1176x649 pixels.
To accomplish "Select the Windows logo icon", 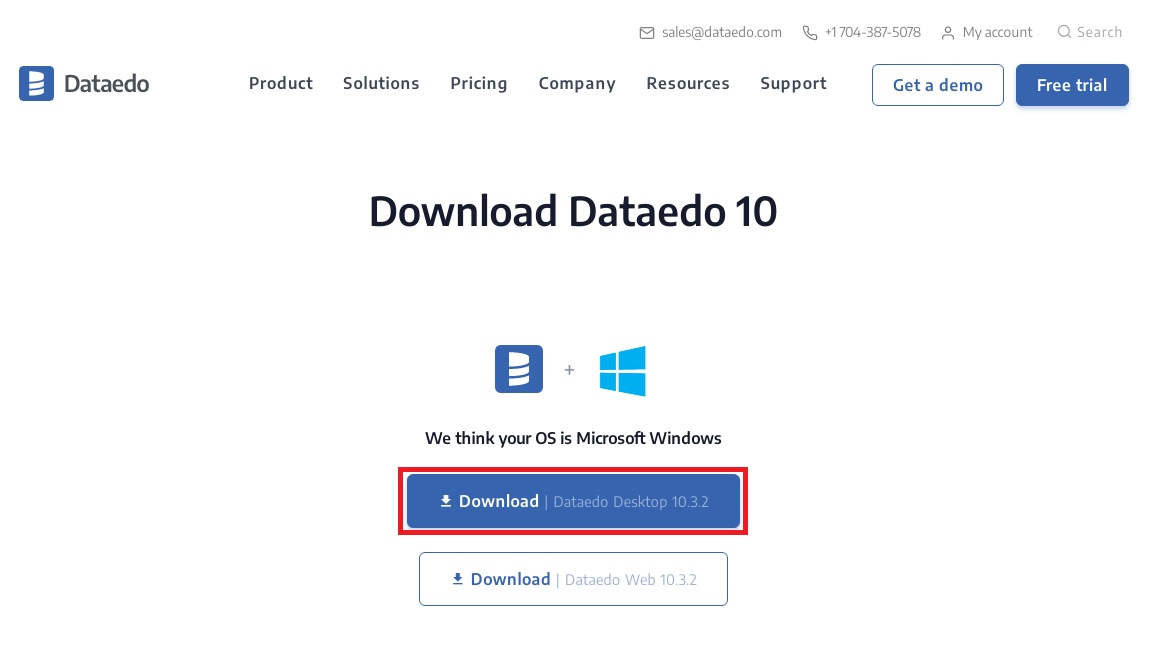I will click(x=622, y=370).
